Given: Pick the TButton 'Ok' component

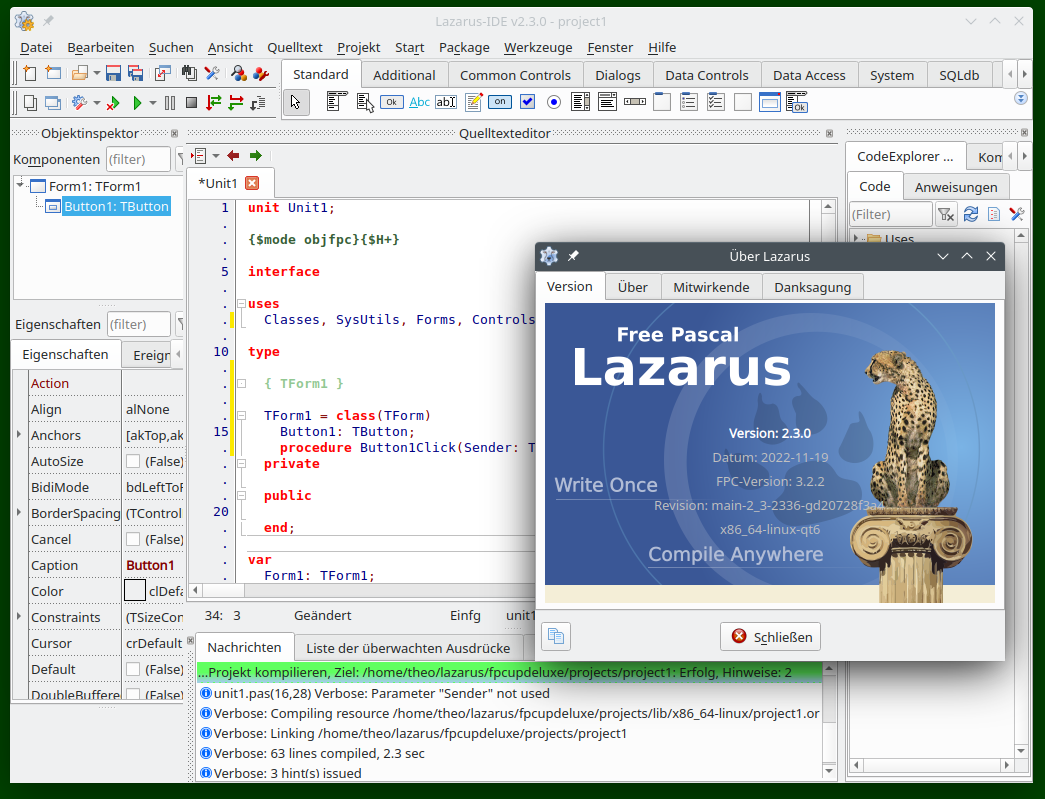Looking at the screenshot, I should pyautogui.click(x=392, y=102).
